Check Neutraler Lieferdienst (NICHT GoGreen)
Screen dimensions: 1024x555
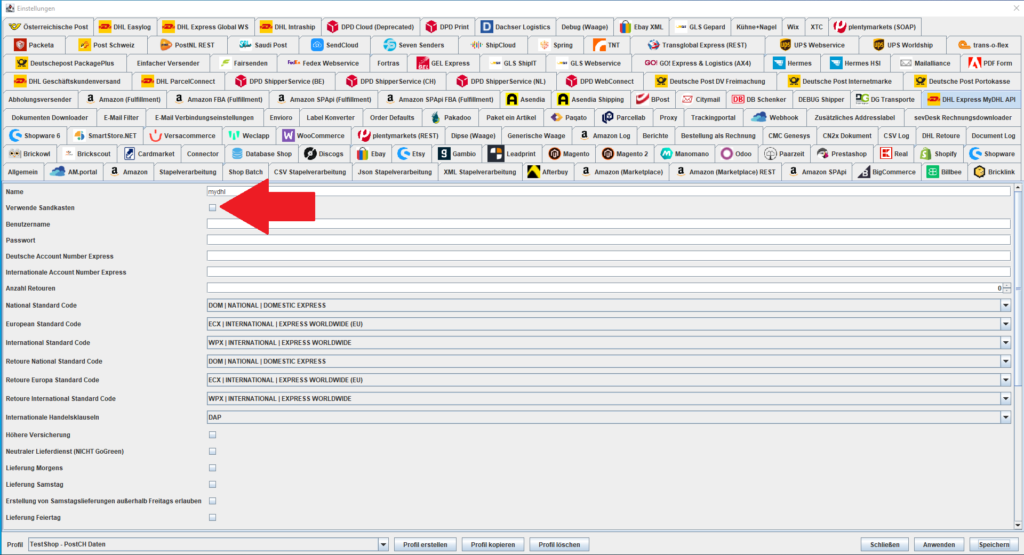212,451
